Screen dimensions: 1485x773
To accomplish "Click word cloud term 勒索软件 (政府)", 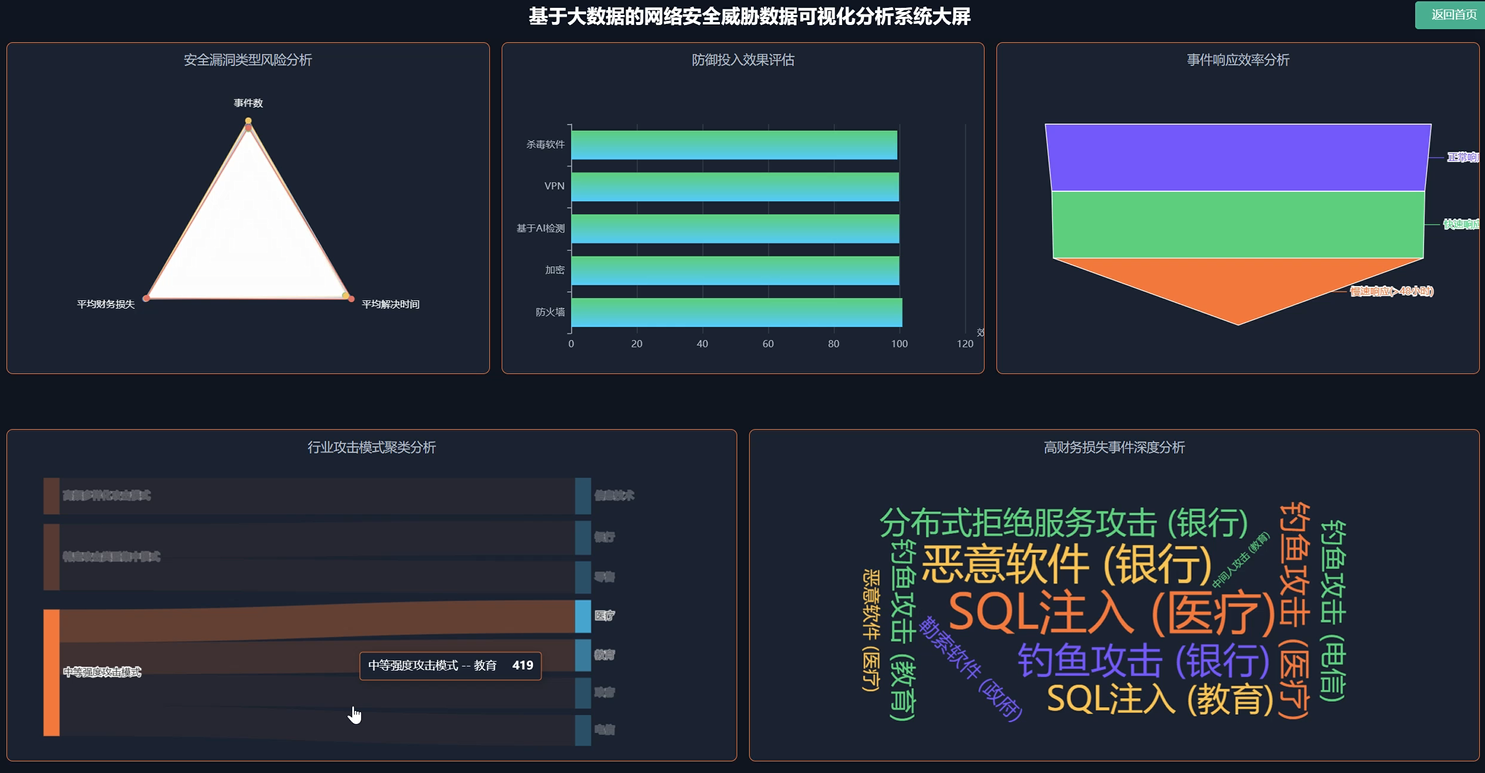I will [971, 668].
